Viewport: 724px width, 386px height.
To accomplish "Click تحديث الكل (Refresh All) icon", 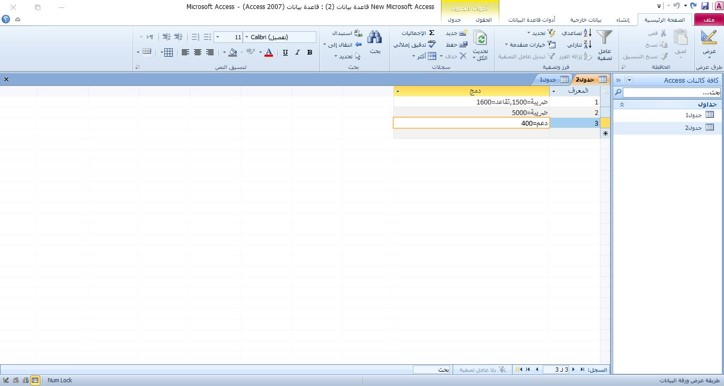I will 481,38.
